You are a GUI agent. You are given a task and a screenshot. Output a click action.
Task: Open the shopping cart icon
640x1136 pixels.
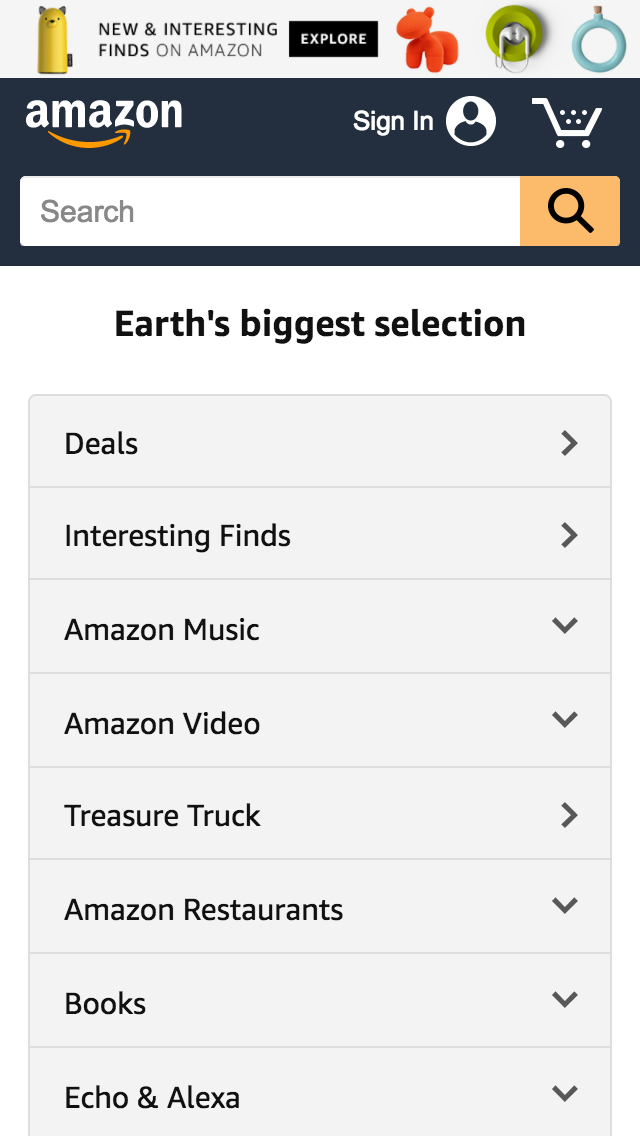point(566,123)
